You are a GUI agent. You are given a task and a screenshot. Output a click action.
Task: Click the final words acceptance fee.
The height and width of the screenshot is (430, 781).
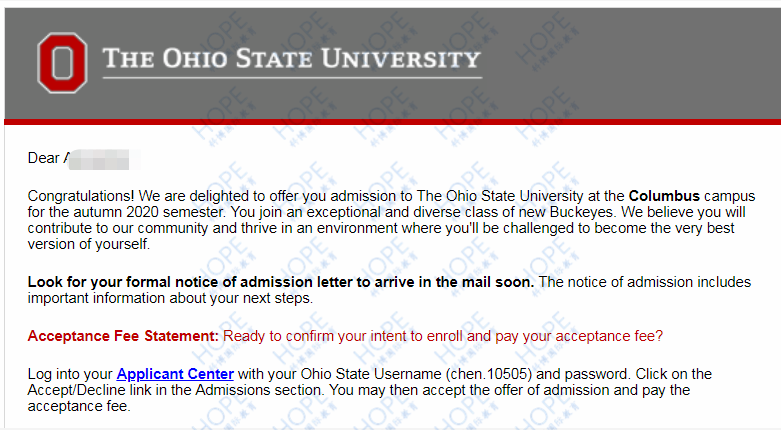pos(79,406)
